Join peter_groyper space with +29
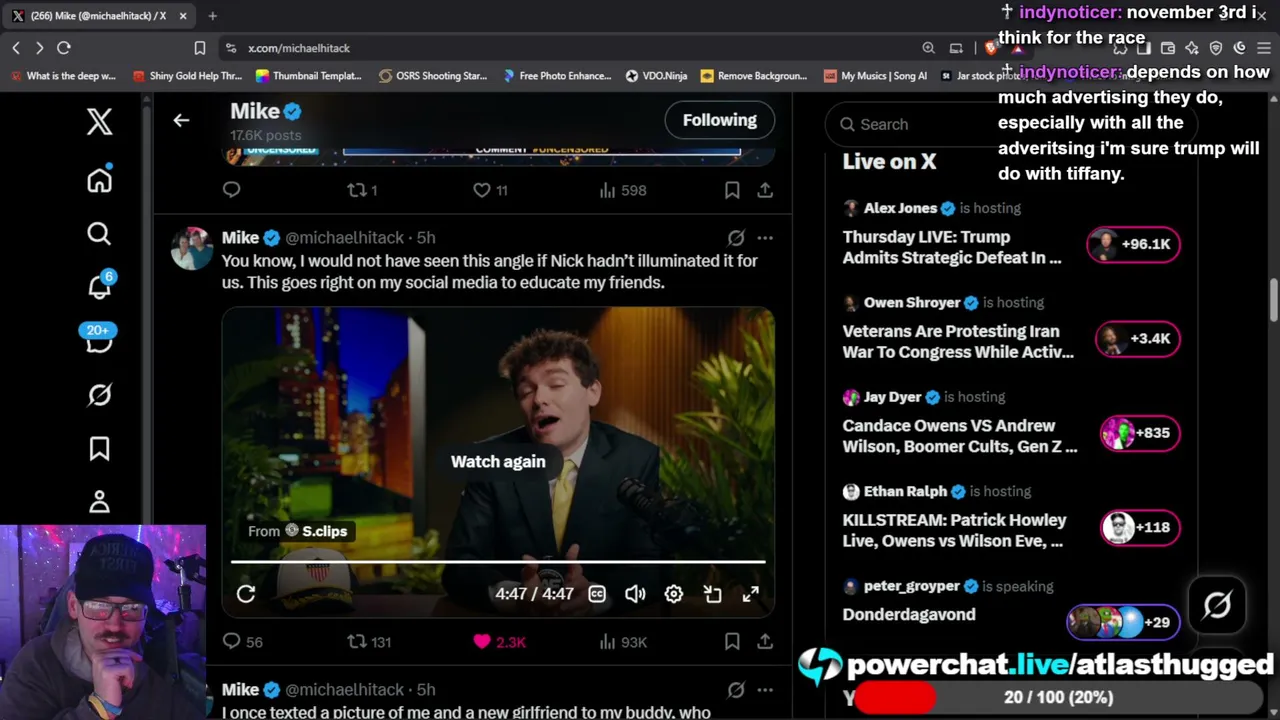The width and height of the screenshot is (1280, 720). coord(1122,622)
